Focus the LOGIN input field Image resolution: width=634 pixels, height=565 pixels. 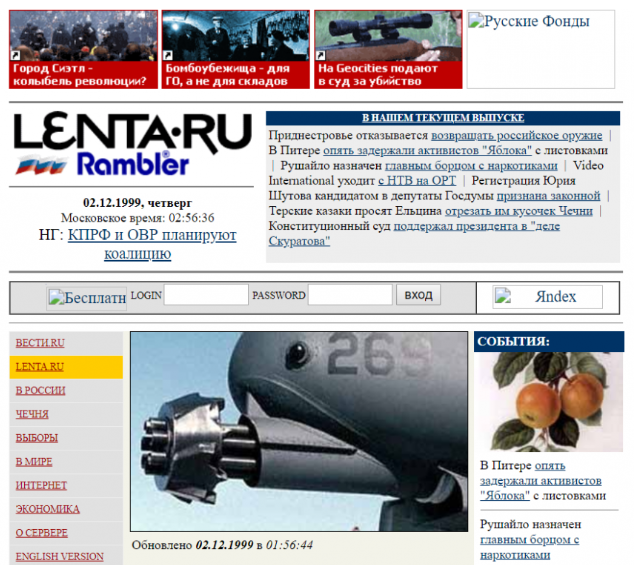(206, 295)
